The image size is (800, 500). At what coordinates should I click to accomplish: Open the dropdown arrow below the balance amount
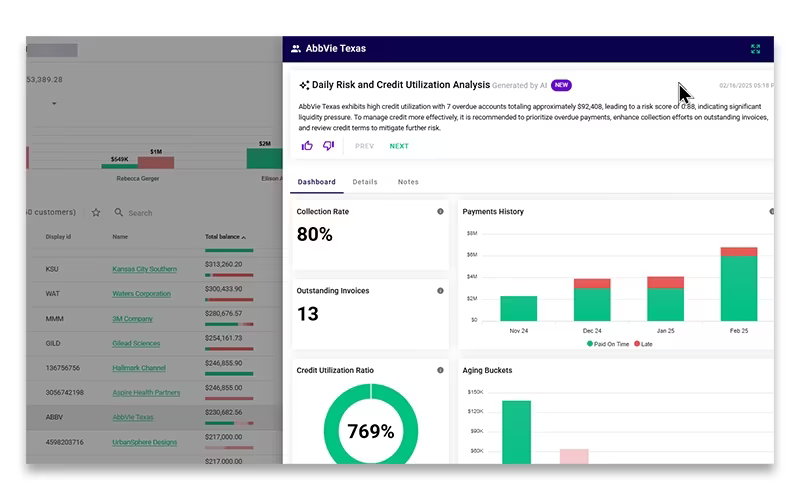click(54, 104)
